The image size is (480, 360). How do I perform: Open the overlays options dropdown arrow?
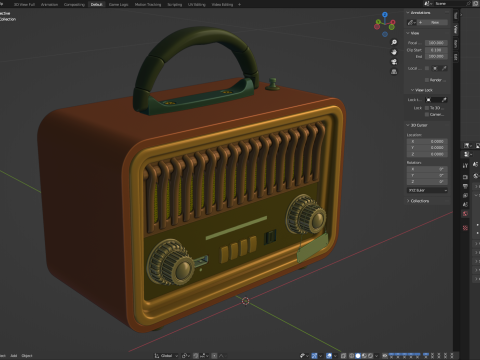tap(335, 356)
